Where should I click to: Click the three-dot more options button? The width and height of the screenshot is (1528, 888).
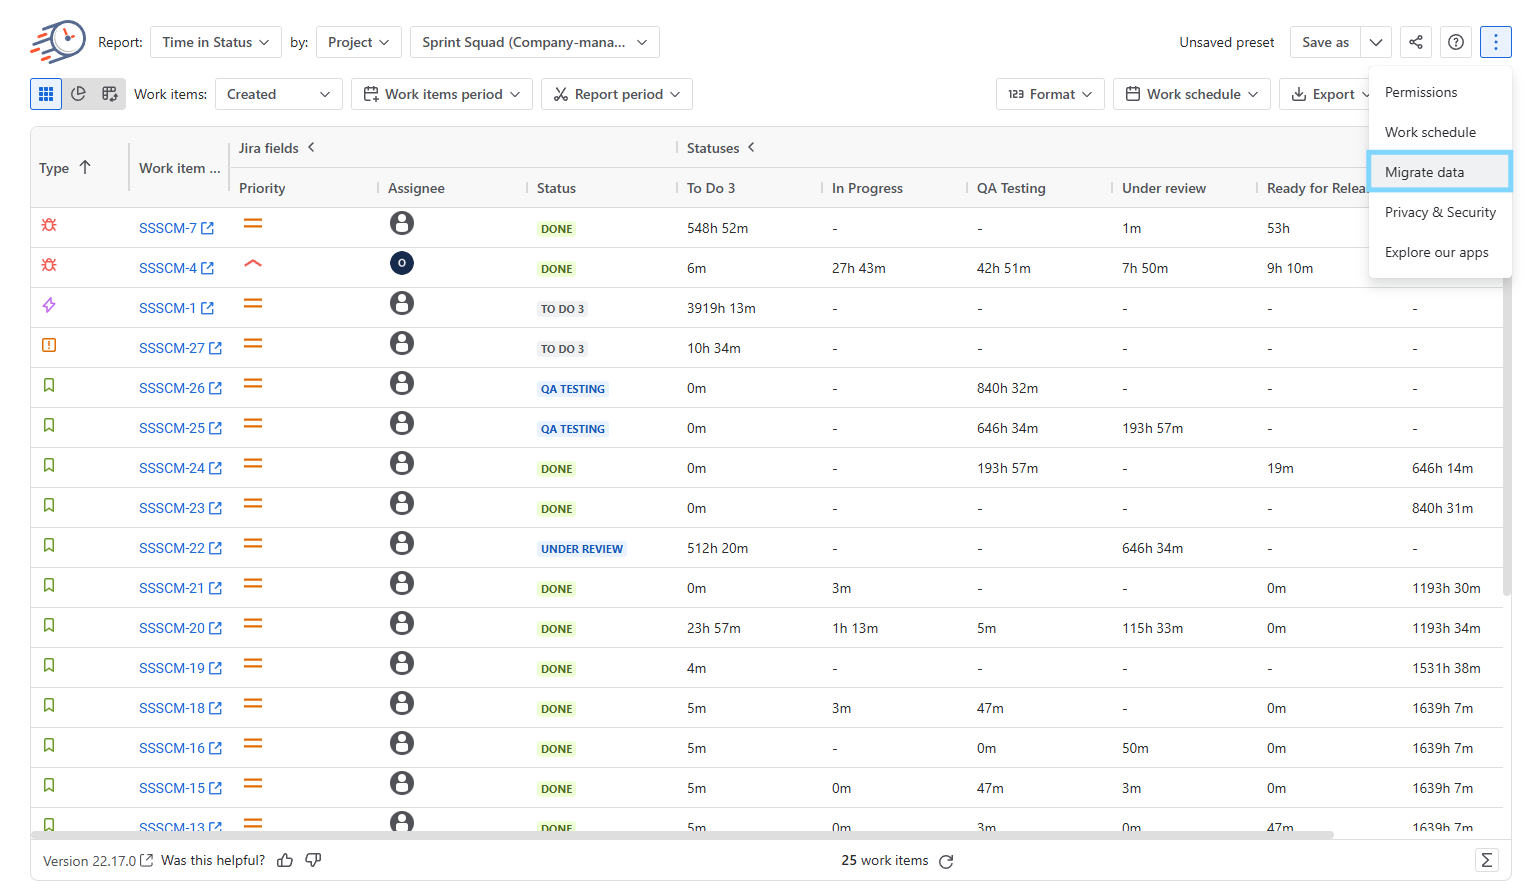1495,42
